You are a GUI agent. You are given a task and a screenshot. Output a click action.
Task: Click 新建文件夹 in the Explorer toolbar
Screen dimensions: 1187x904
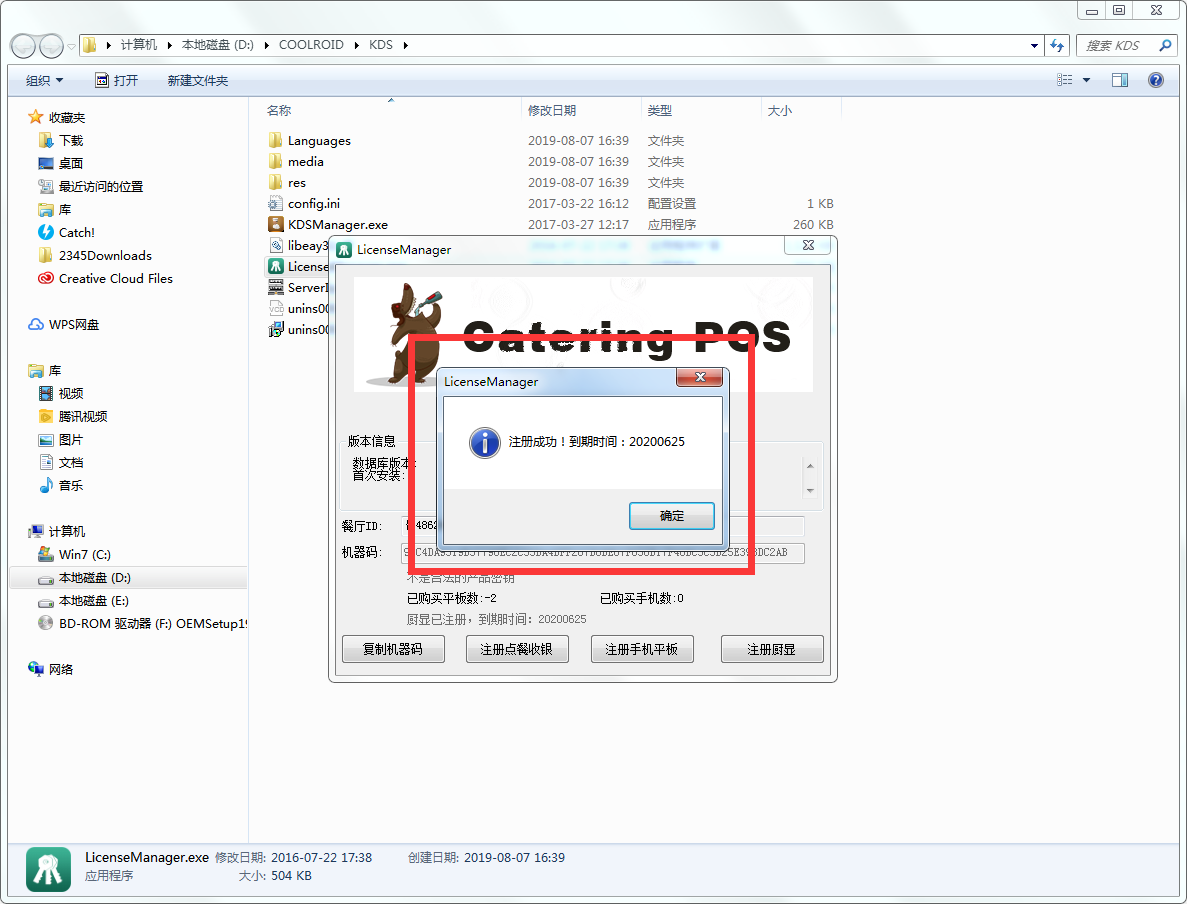click(198, 80)
